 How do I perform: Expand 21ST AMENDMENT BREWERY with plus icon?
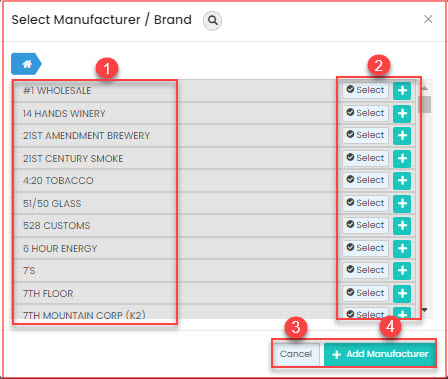coord(402,135)
